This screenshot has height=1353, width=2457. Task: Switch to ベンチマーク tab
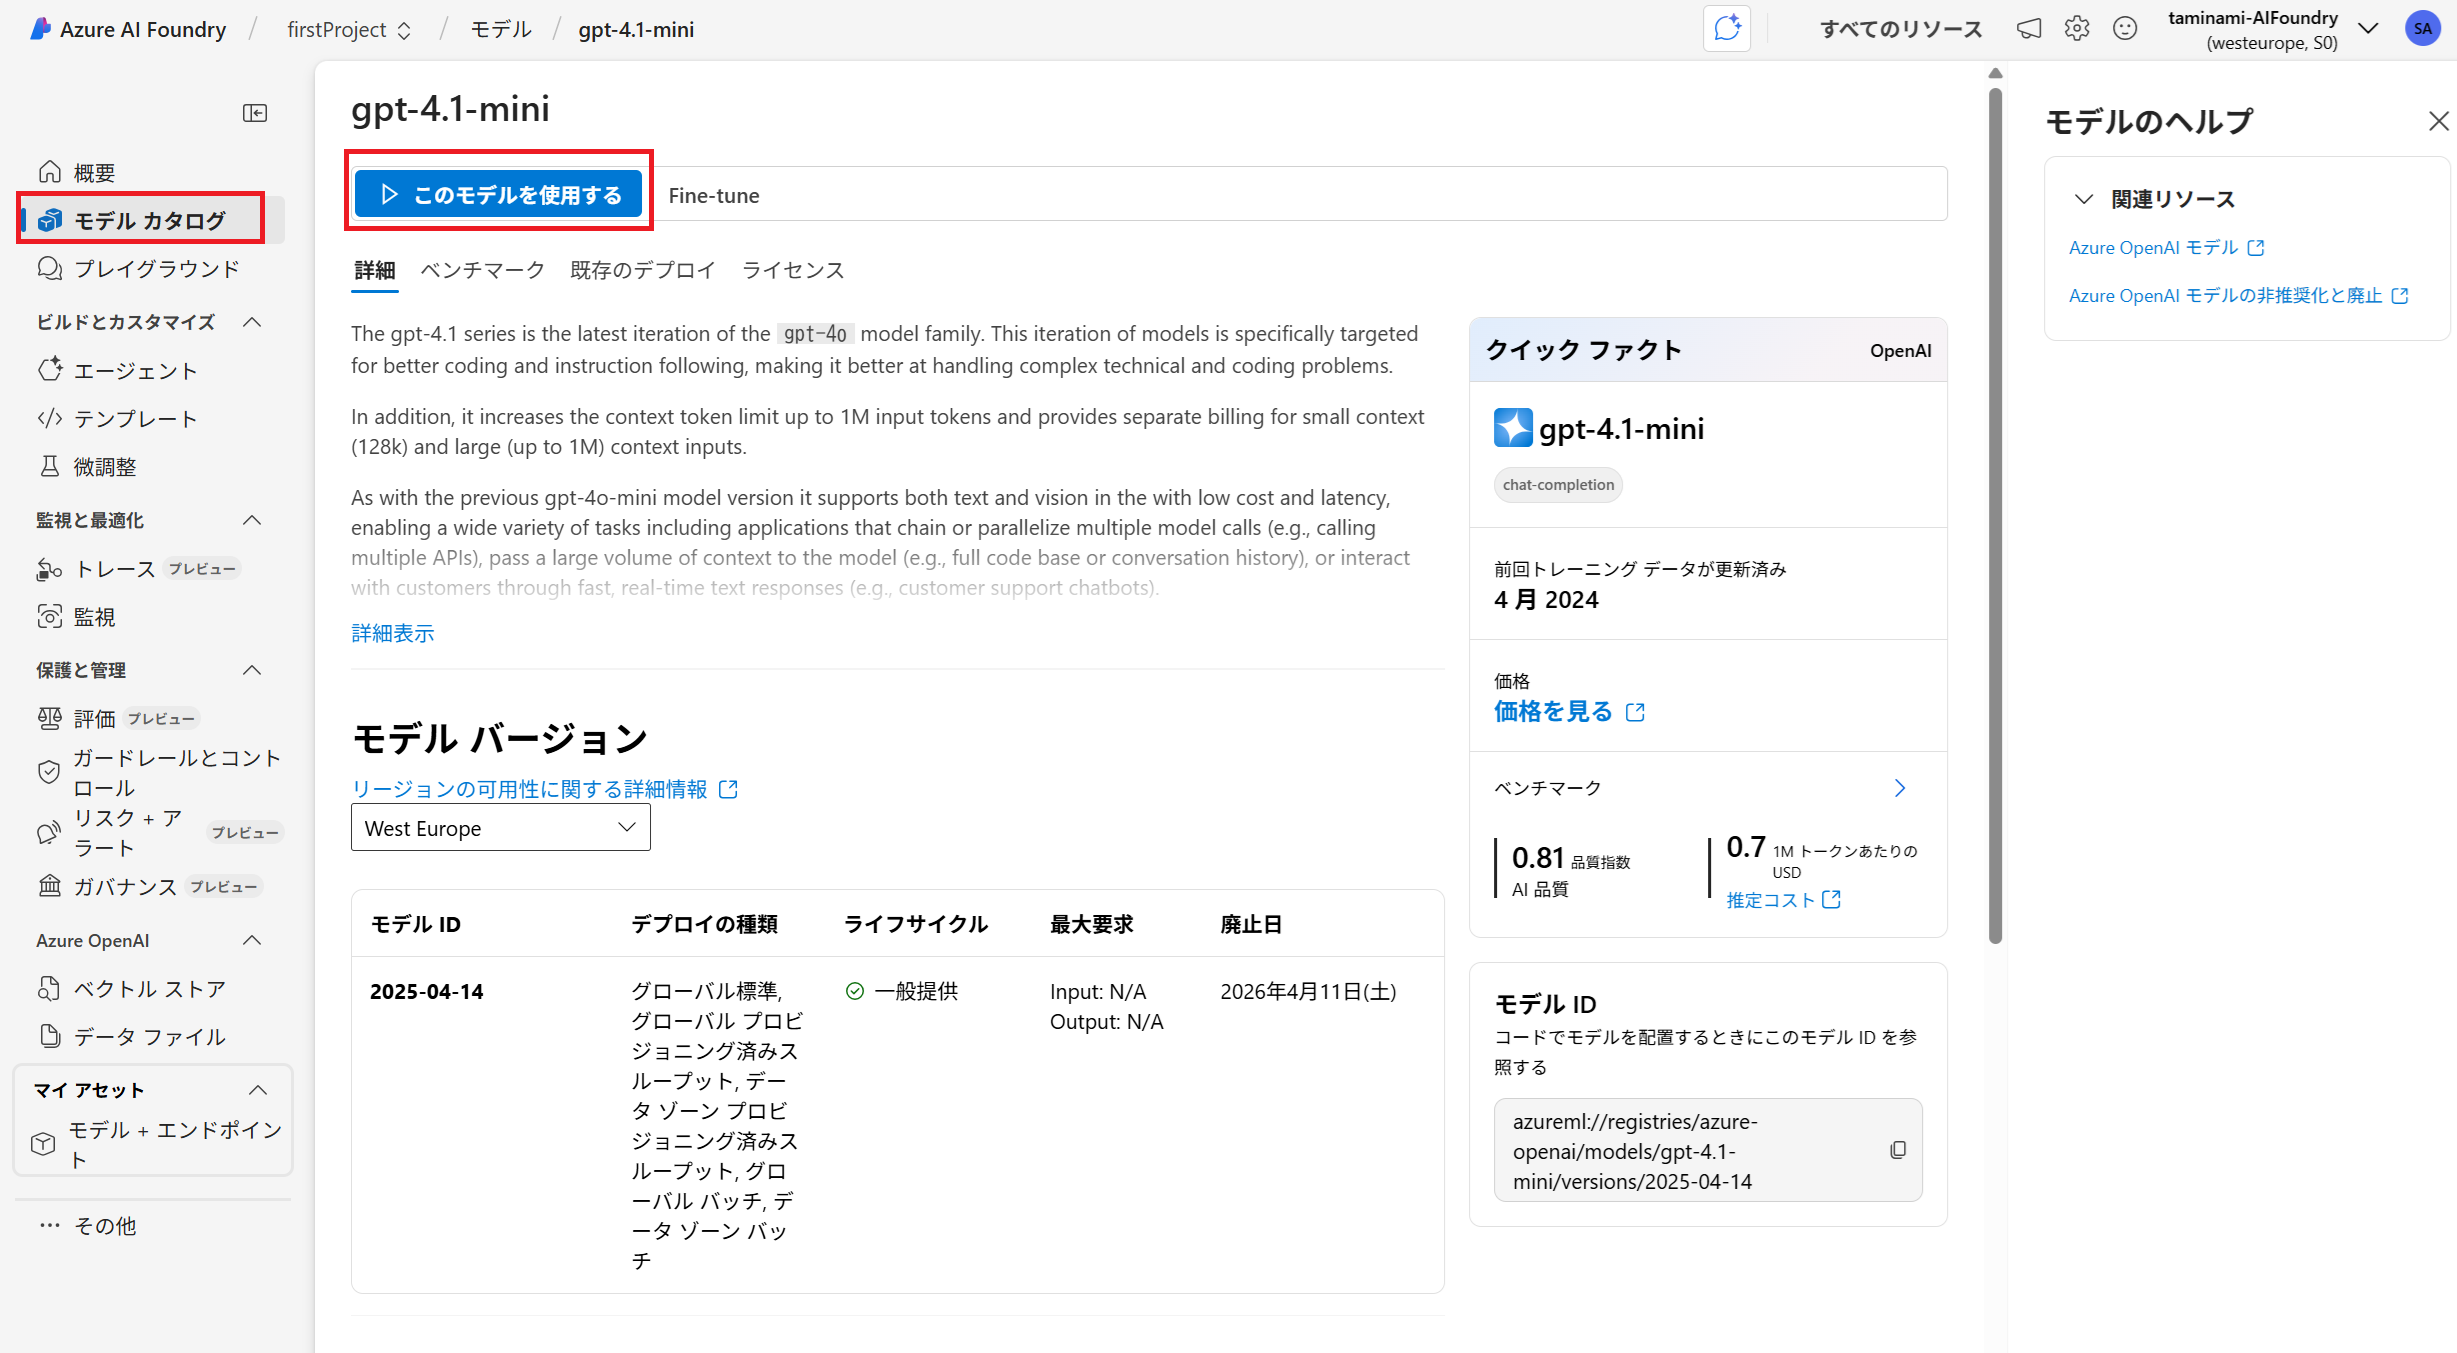(482, 270)
